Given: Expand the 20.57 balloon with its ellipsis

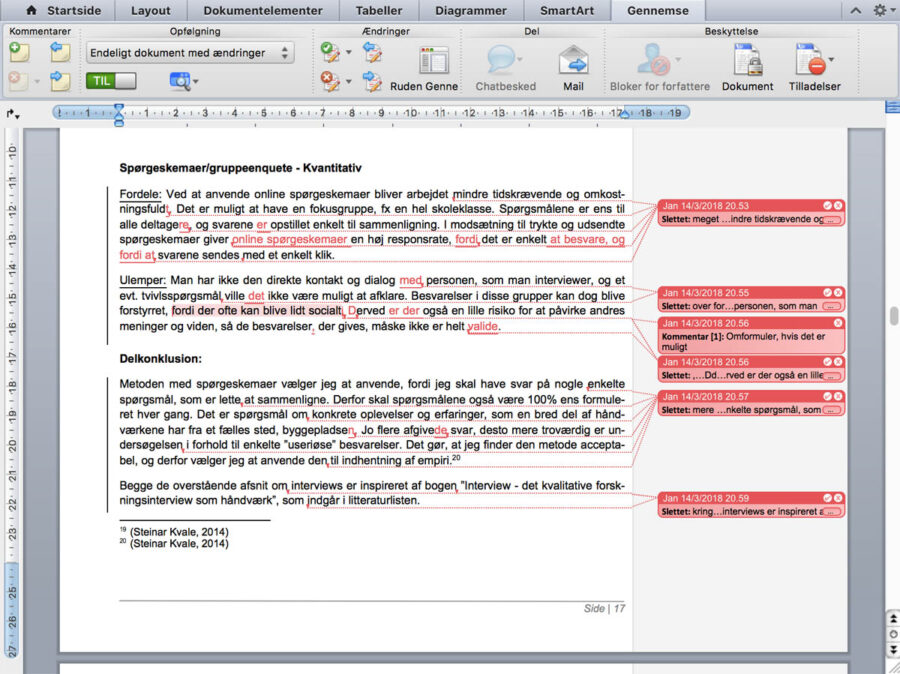Looking at the screenshot, I should point(832,410).
